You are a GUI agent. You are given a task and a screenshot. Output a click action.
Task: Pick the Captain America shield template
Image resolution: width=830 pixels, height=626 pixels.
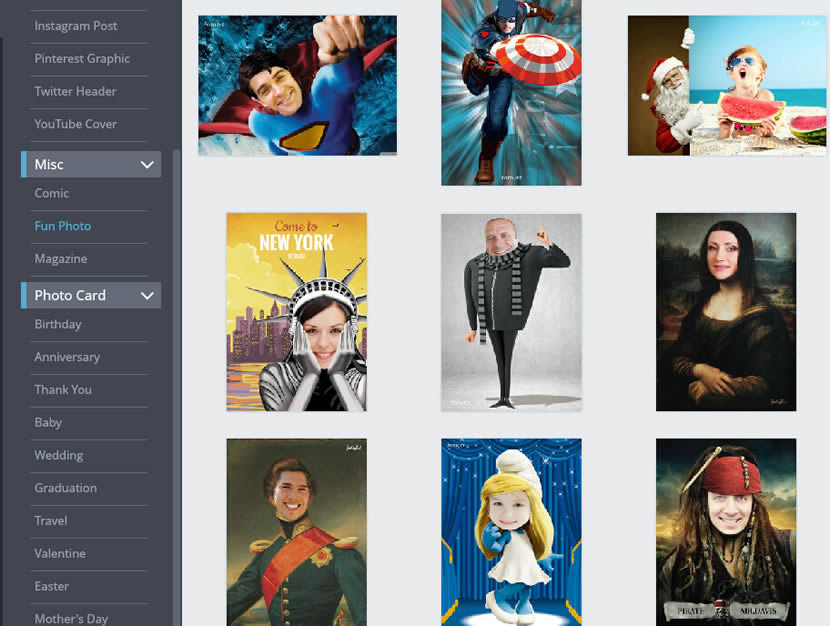click(511, 93)
